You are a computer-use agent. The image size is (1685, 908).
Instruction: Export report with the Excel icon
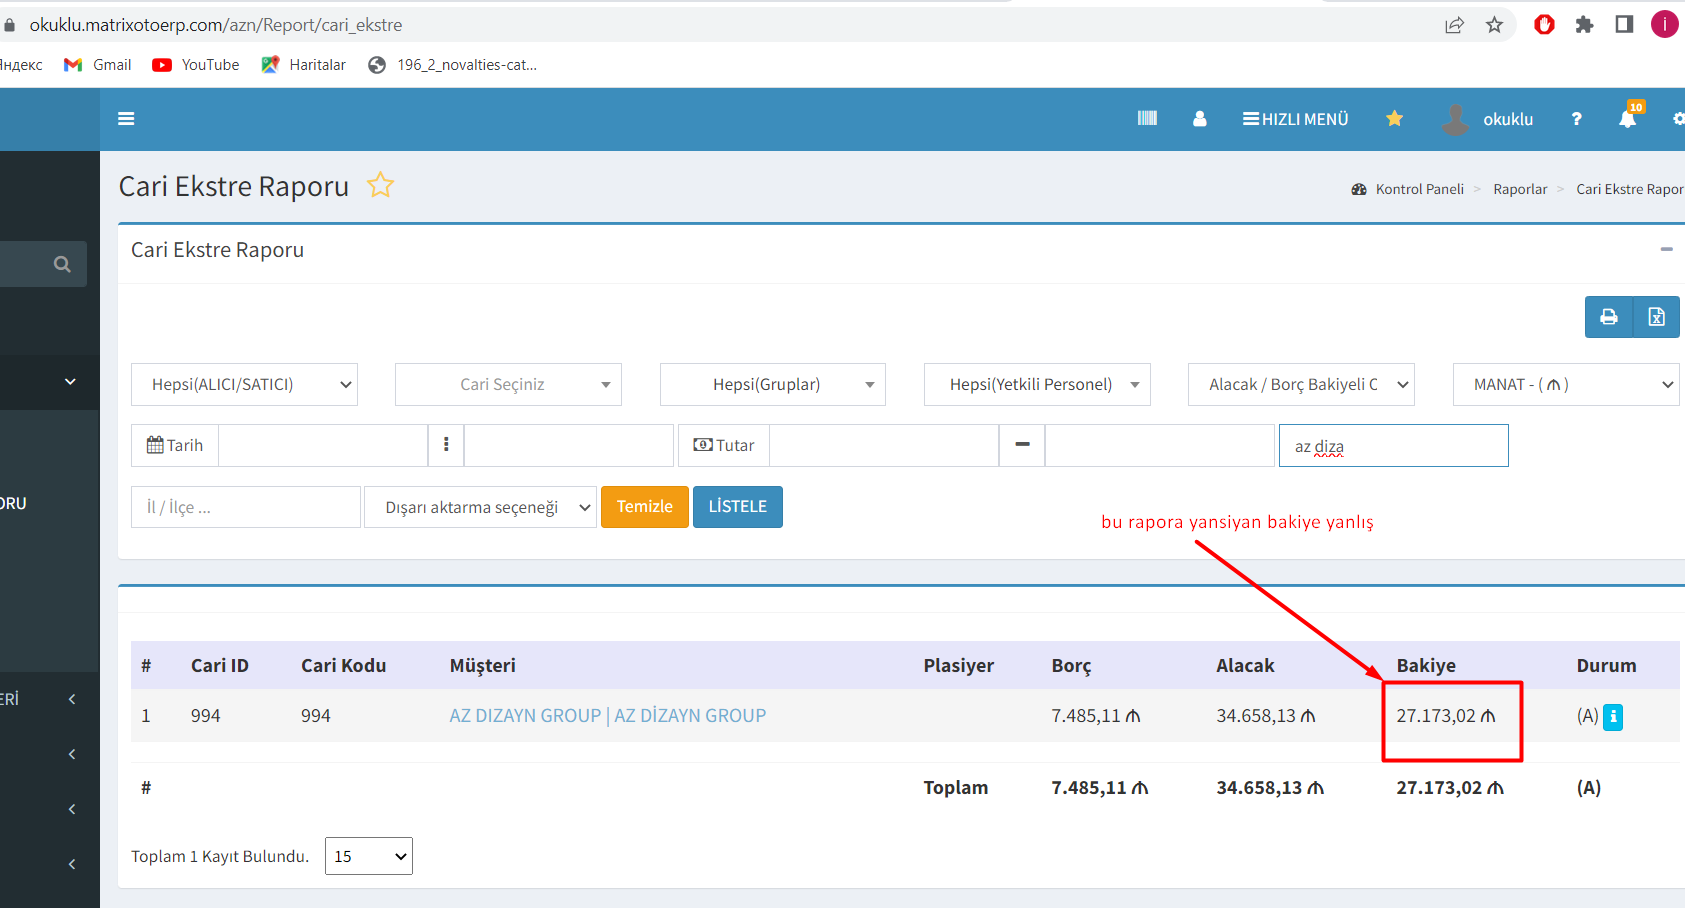[x=1656, y=317]
